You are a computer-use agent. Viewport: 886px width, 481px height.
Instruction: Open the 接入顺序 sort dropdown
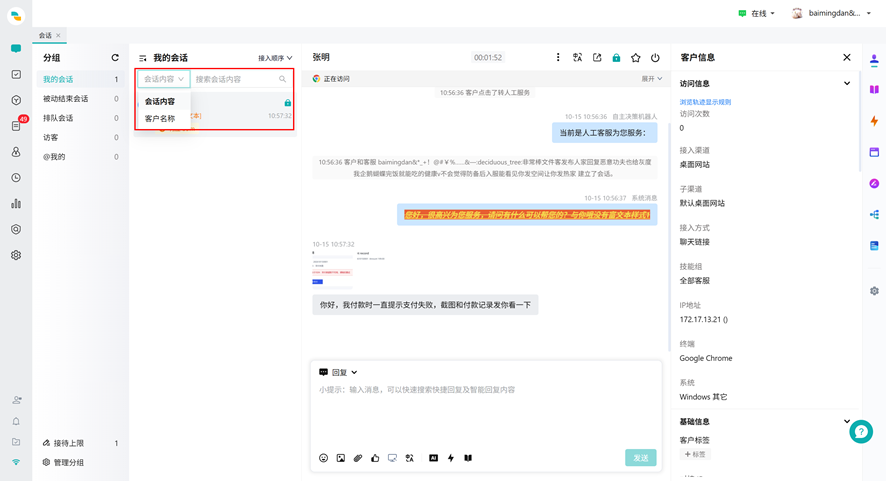click(x=275, y=58)
